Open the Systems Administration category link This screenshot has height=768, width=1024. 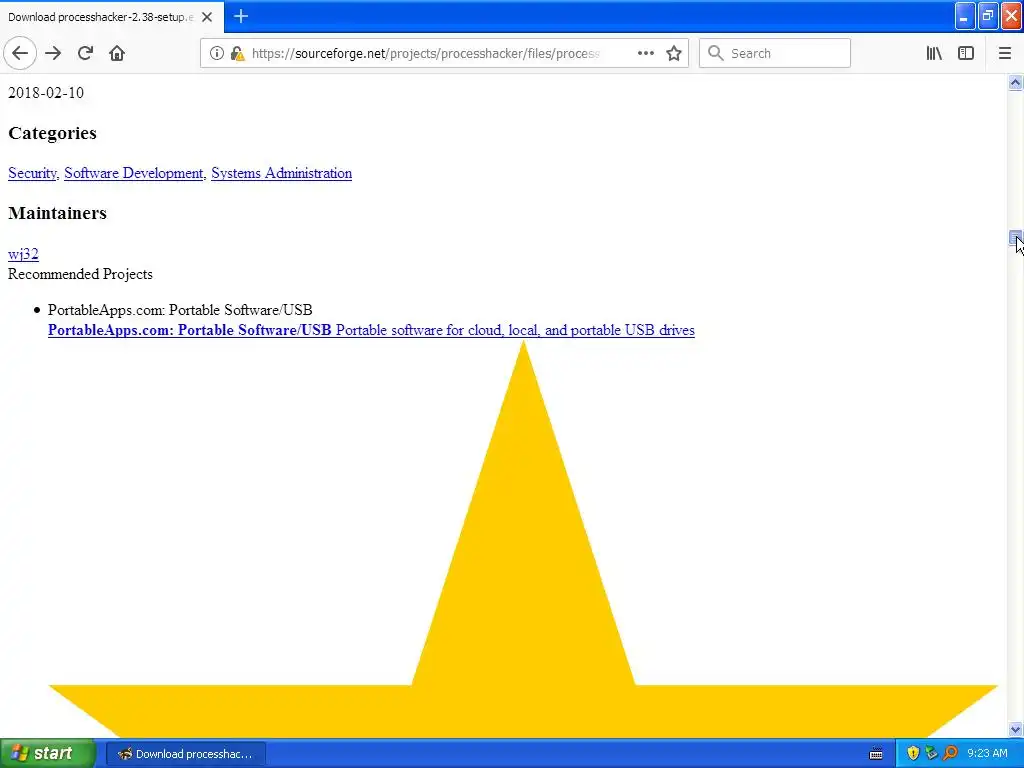tap(281, 173)
